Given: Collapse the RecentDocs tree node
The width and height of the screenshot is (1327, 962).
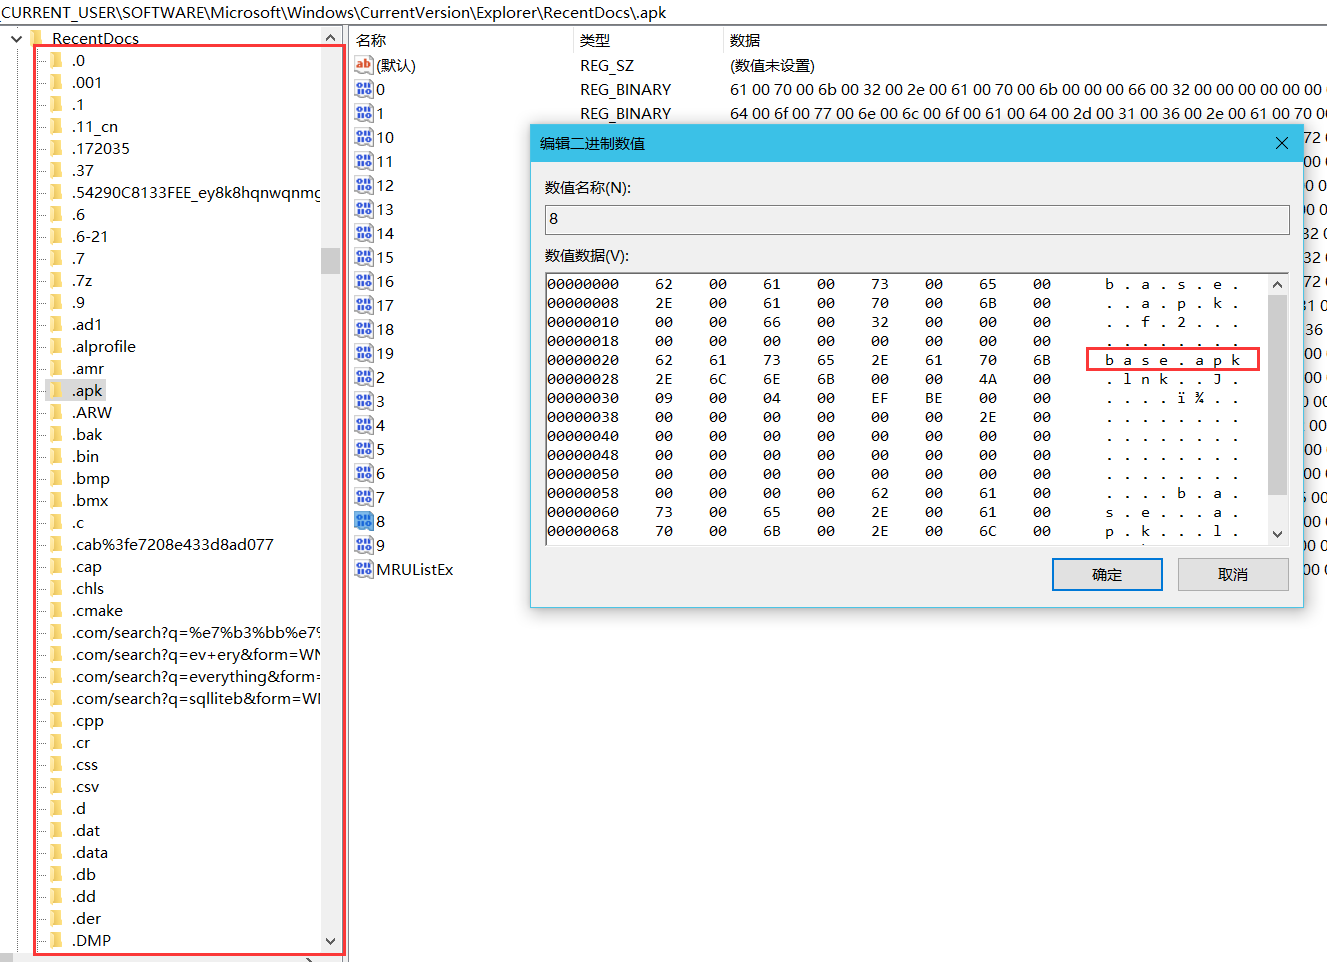Looking at the screenshot, I should (16, 39).
